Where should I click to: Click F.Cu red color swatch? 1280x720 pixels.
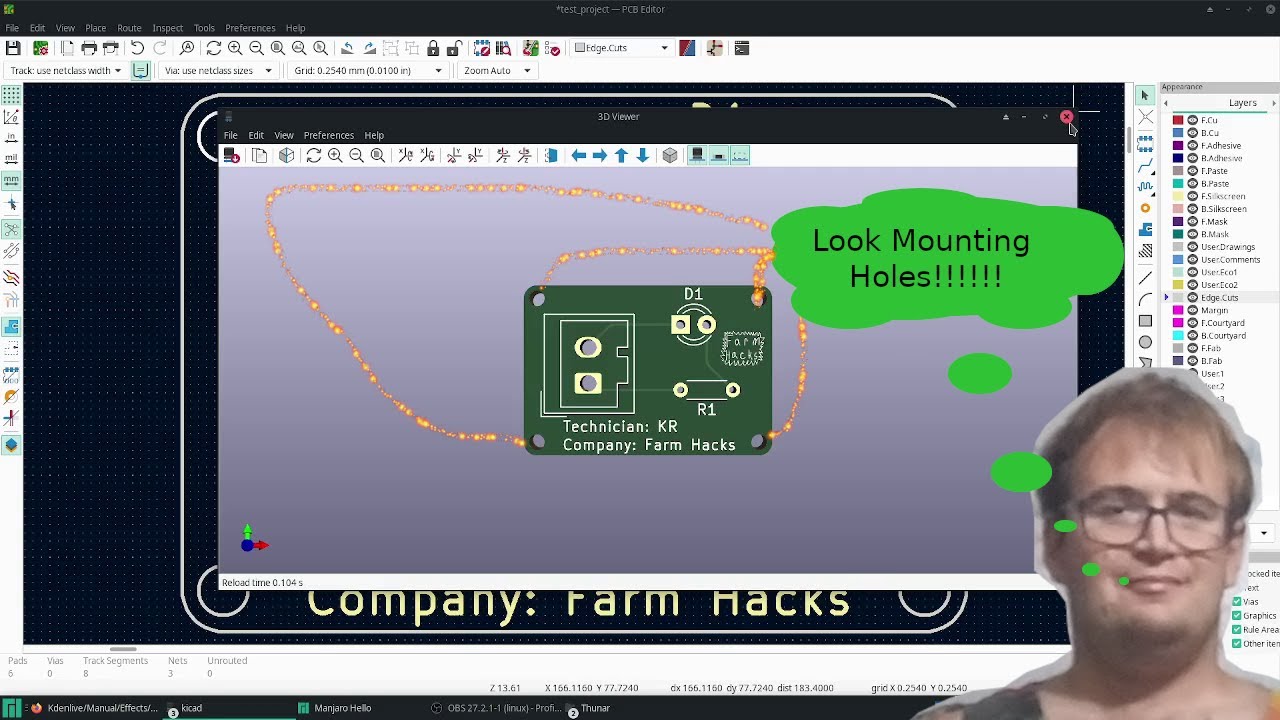pyautogui.click(x=1178, y=120)
